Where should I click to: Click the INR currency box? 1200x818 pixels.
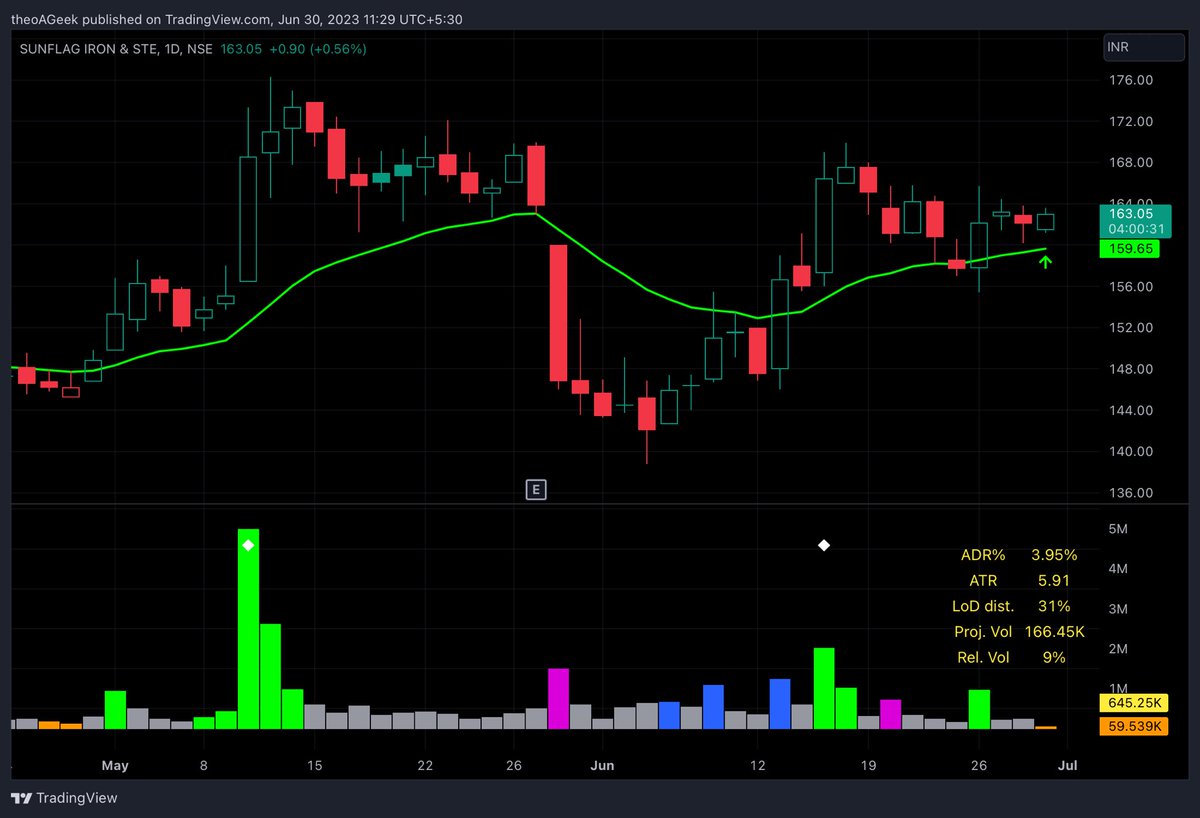pyautogui.click(x=1144, y=47)
